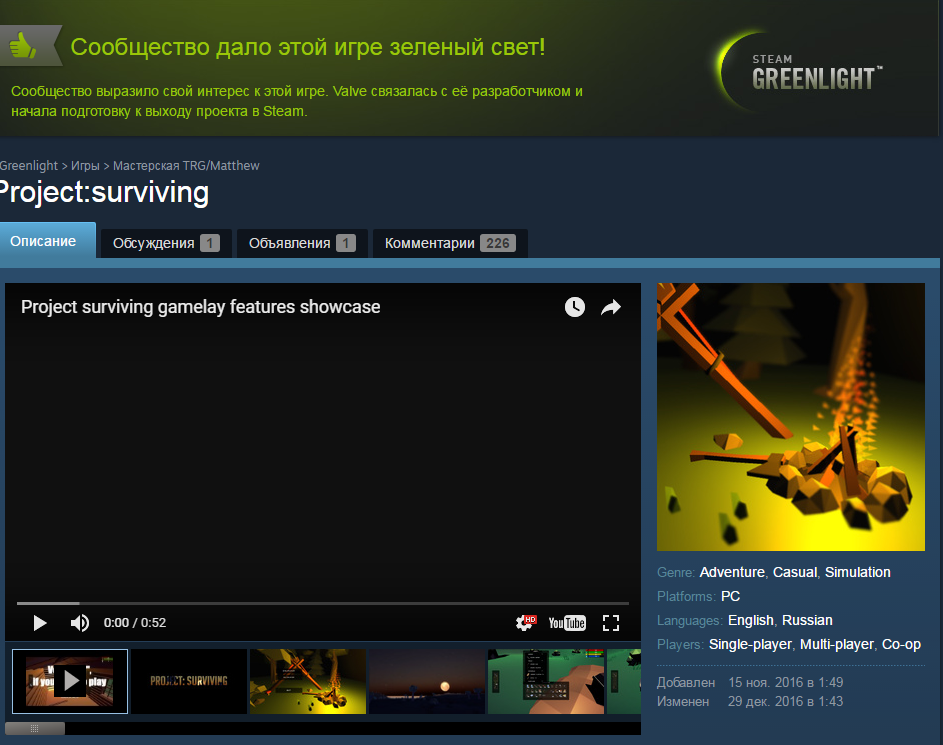This screenshot has width=943, height=745.
Task: Click the large campfire game artwork
Action: pos(791,417)
